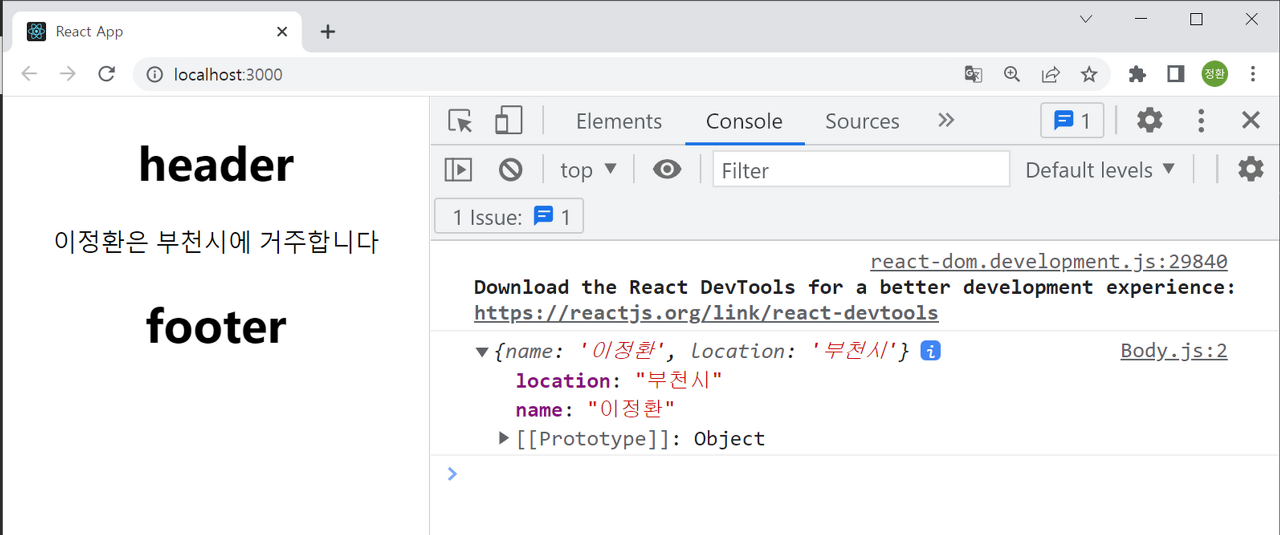Open the Body.js:2 source link
Viewport: 1280px width, 535px height.
tap(1173, 351)
